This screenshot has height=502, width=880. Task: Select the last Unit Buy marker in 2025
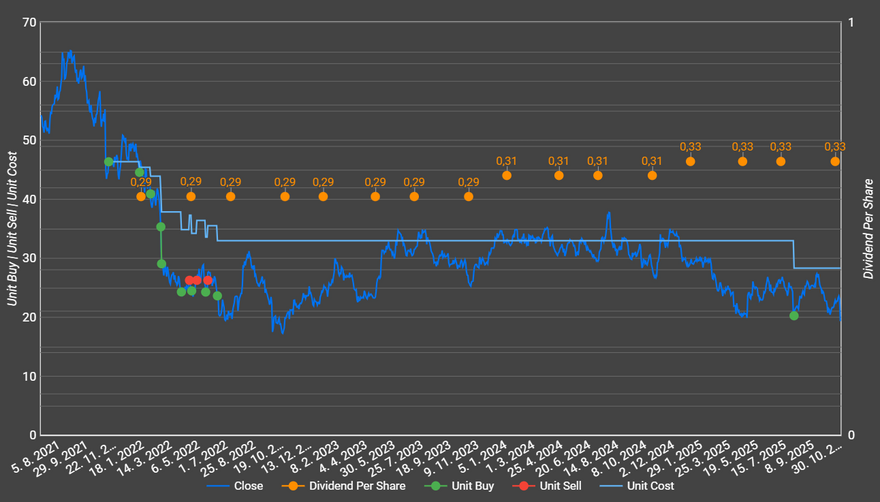(794, 316)
